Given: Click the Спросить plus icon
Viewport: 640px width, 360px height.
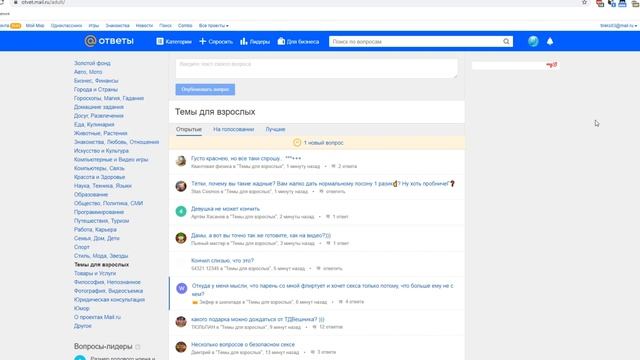Looking at the screenshot, I should tap(202, 41).
